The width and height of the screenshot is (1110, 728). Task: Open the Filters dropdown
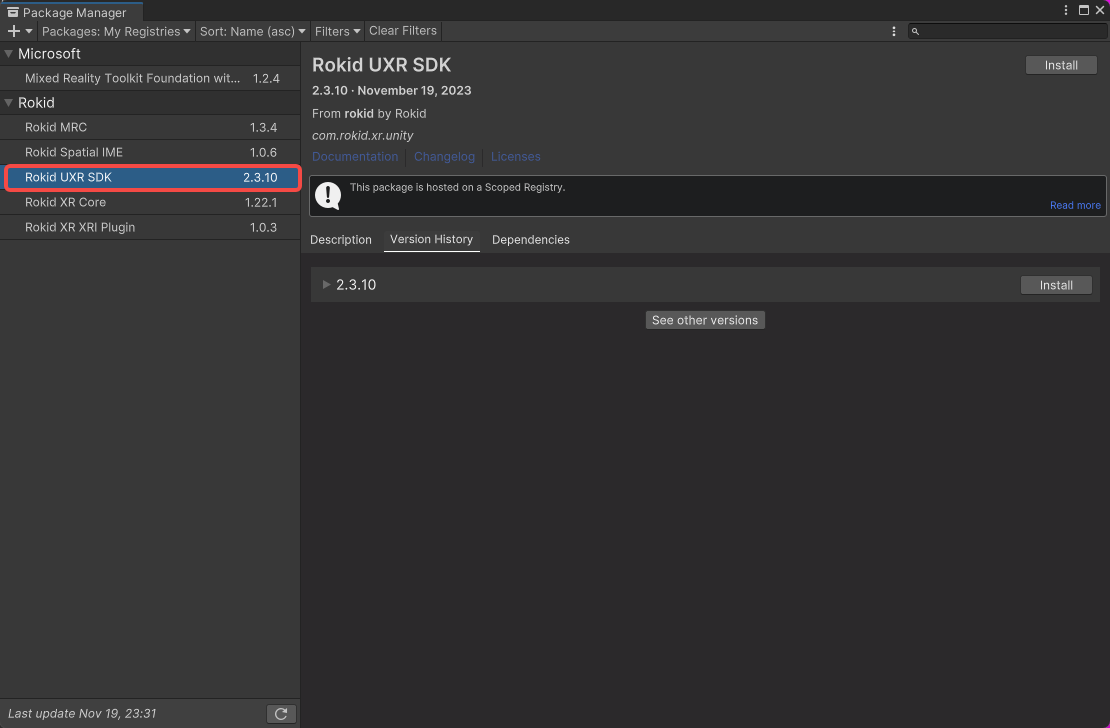(x=338, y=31)
